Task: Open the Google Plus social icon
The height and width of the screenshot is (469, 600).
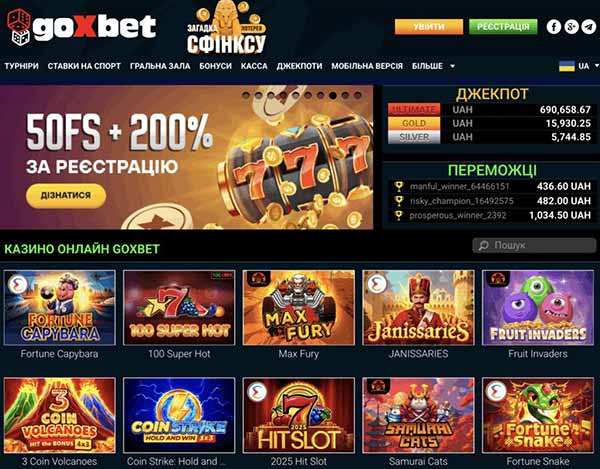Action: click(571, 27)
